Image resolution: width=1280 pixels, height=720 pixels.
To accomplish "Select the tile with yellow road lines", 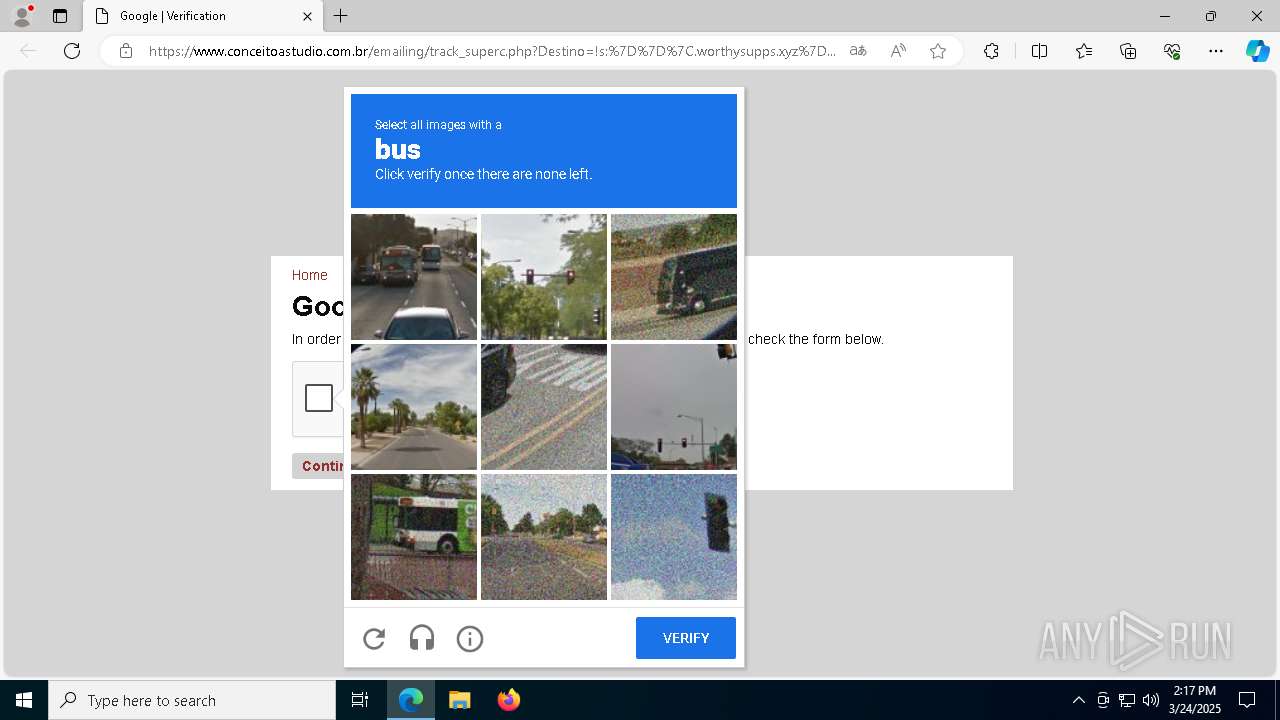I will (544, 407).
